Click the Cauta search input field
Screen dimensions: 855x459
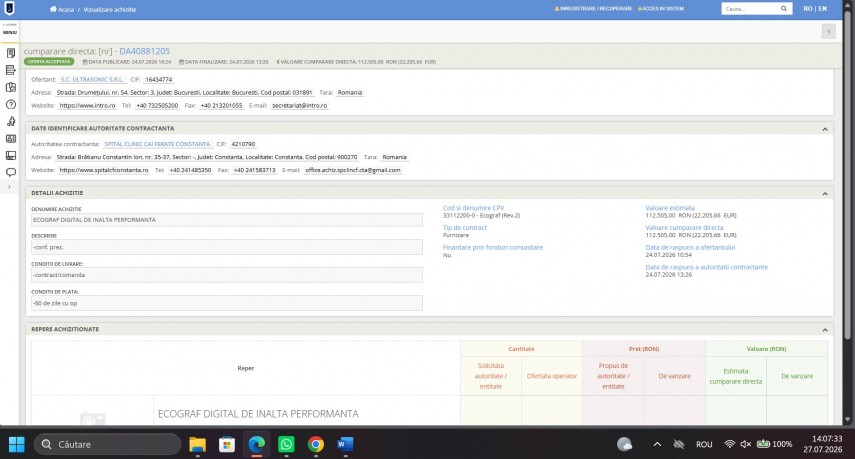click(x=750, y=9)
